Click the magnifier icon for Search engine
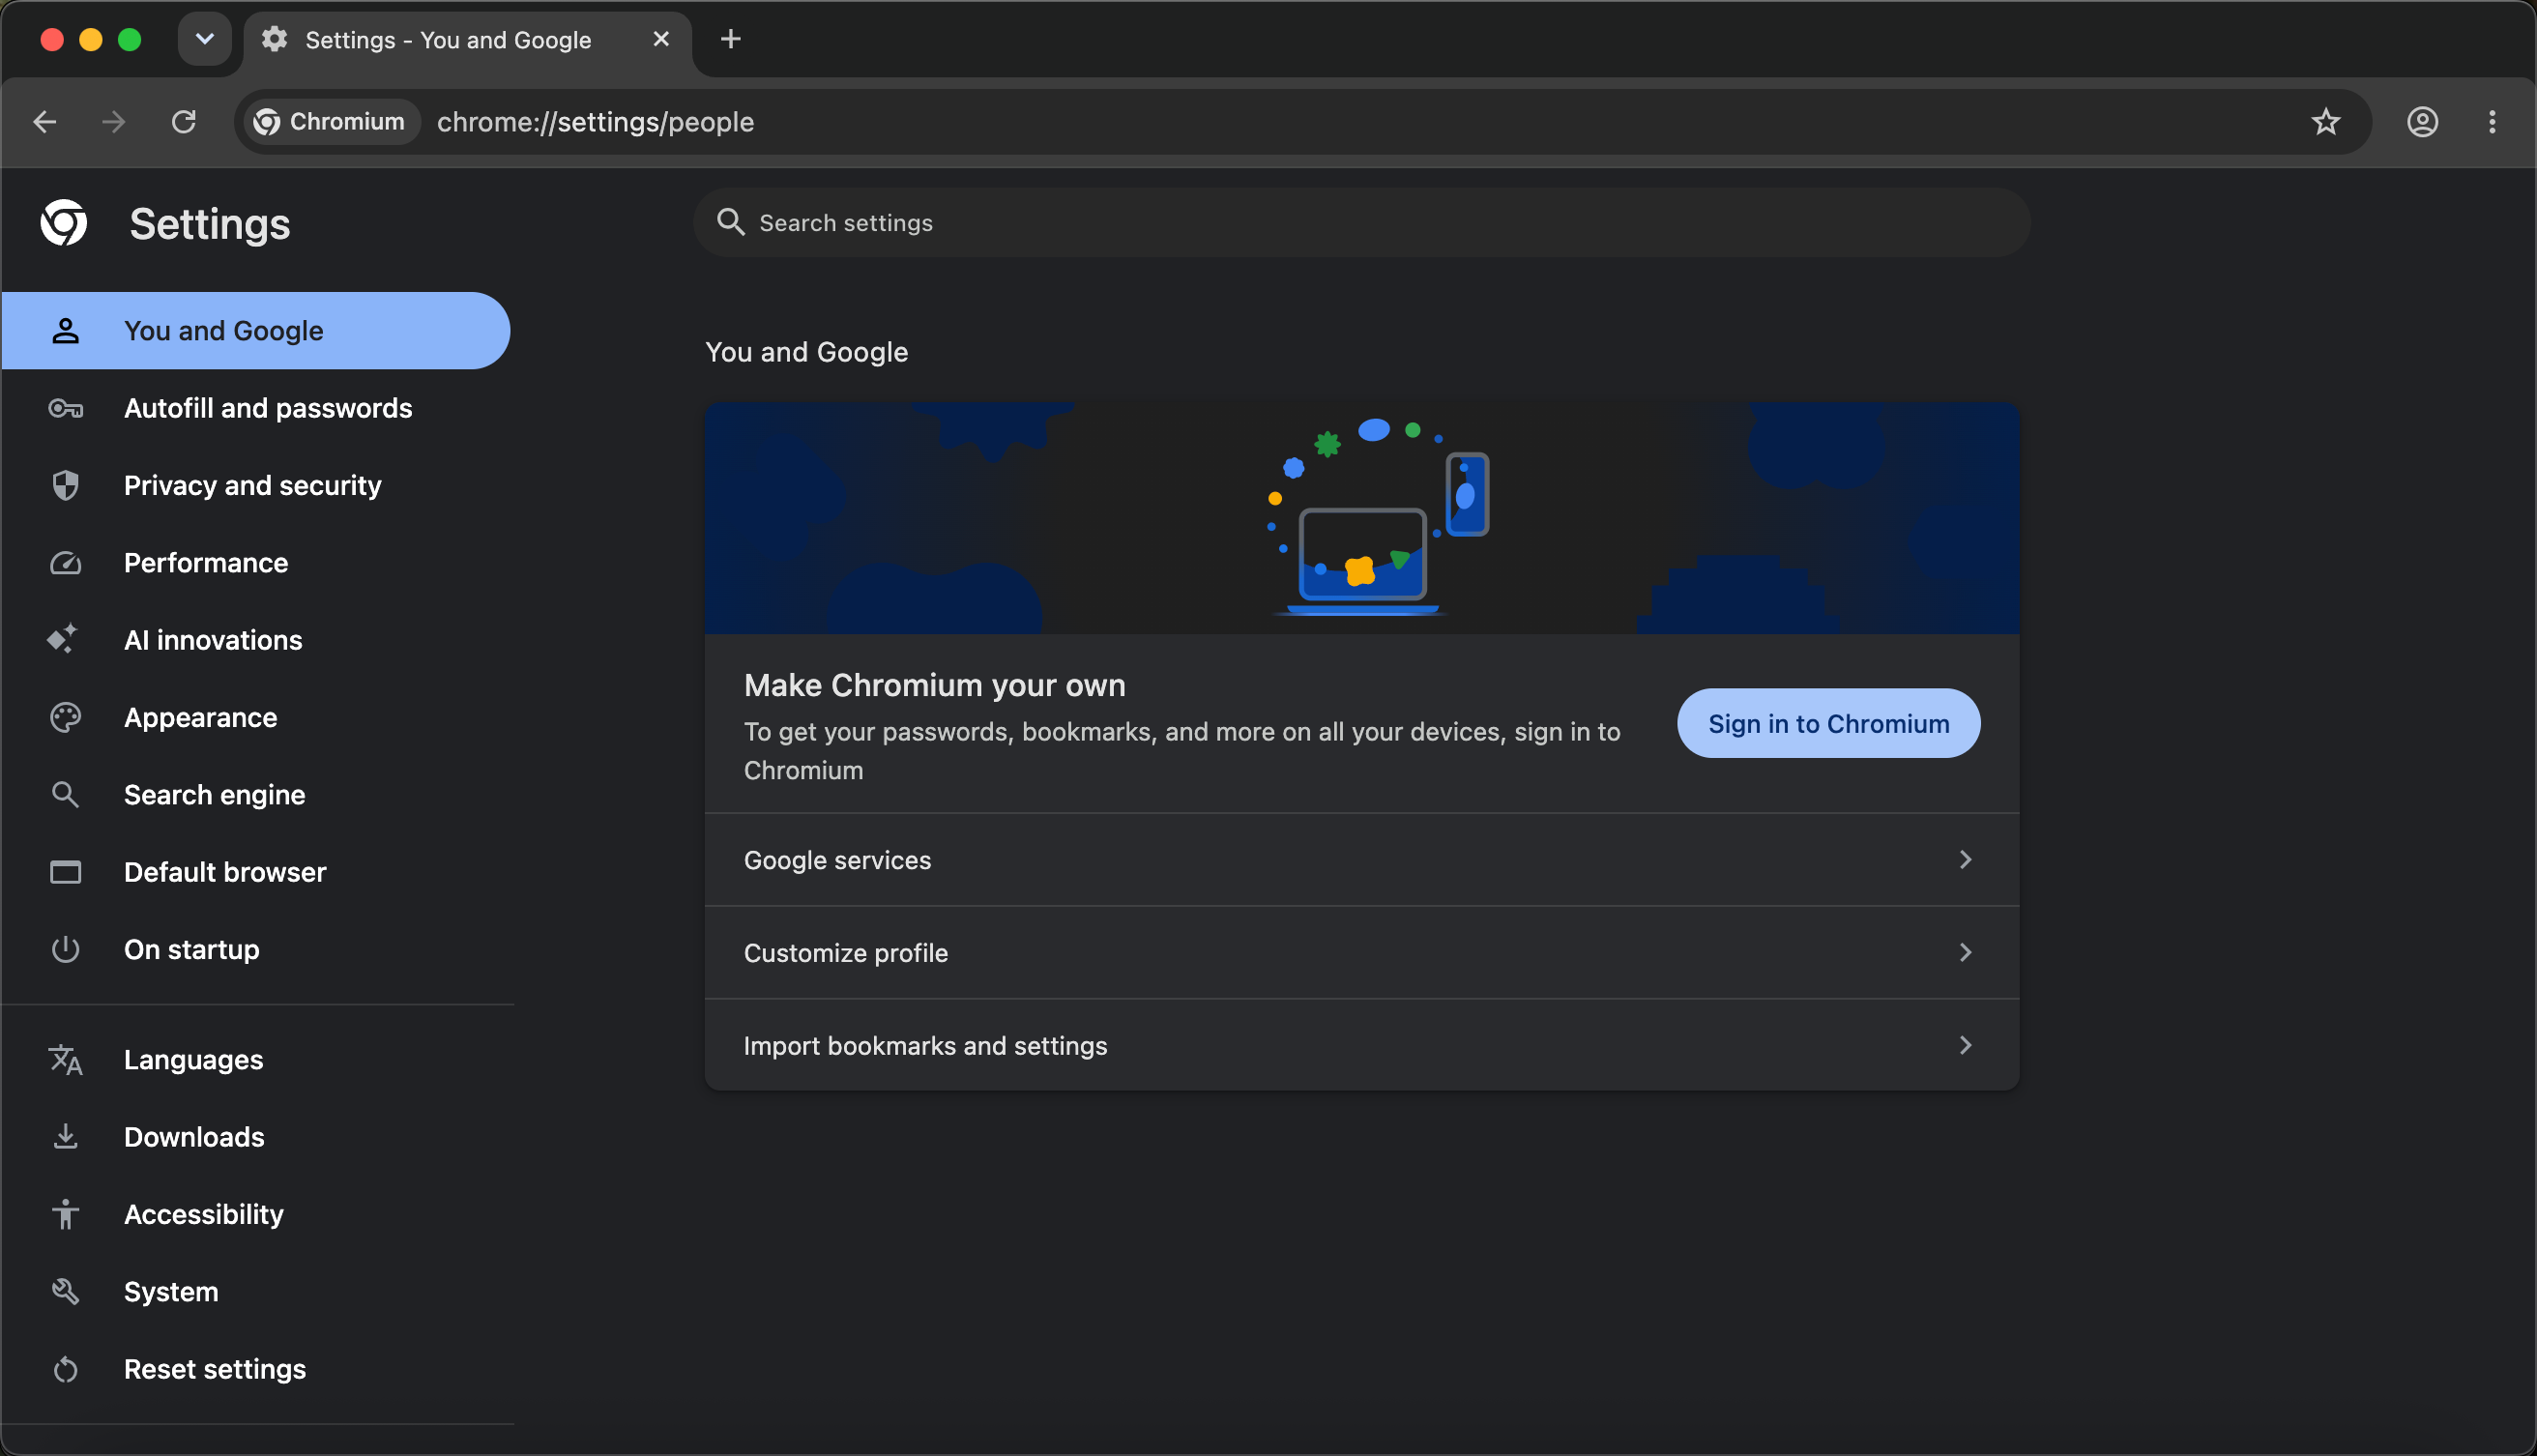This screenshot has width=2537, height=1456. 66,795
